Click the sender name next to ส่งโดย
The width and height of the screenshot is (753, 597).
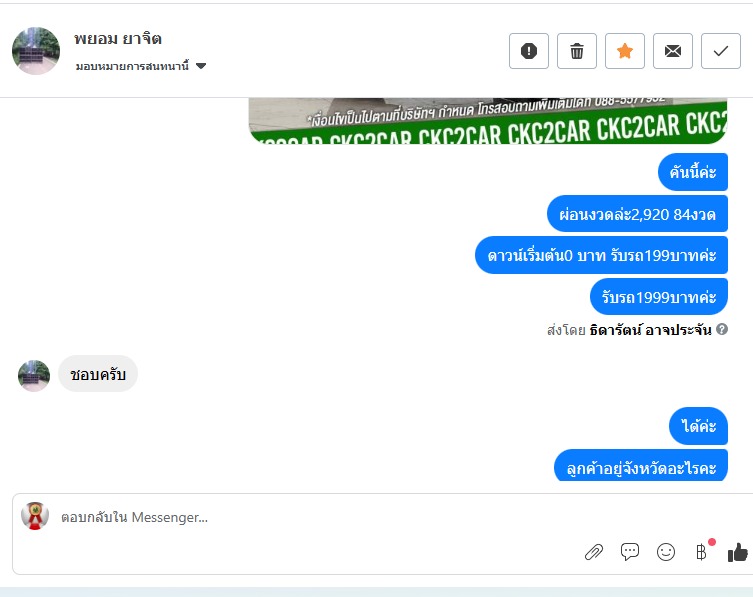coord(650,330)
